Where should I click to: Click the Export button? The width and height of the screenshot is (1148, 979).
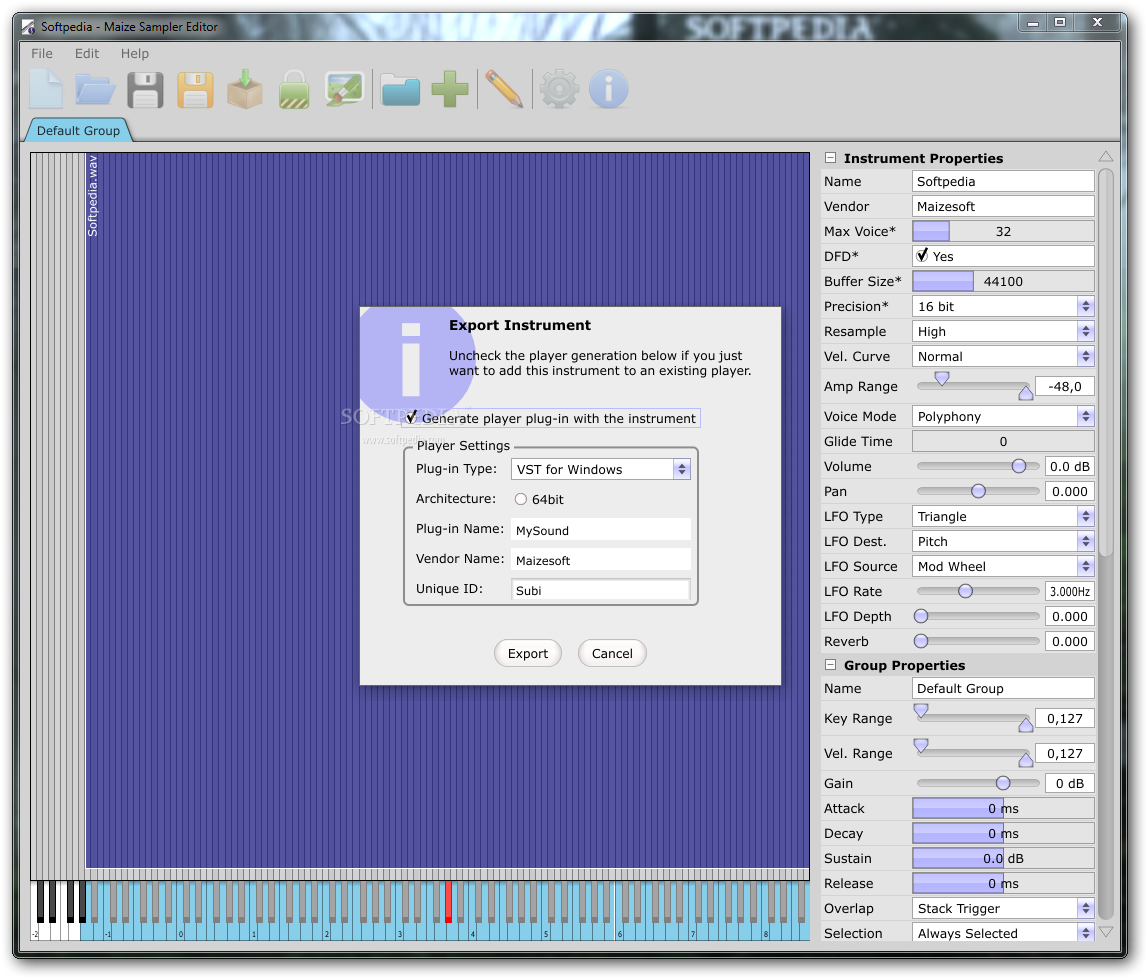[x=528, y=653]
